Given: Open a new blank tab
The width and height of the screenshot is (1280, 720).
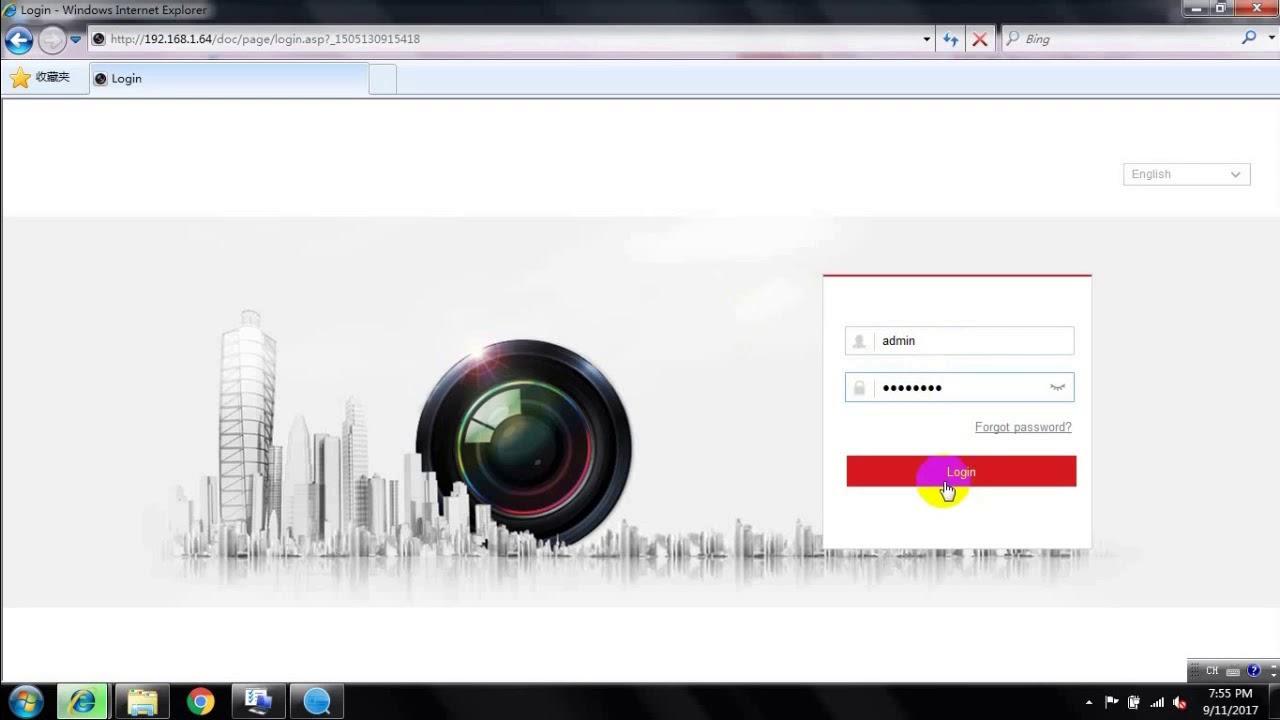Looking at the screenshot, I should point(383,79).
